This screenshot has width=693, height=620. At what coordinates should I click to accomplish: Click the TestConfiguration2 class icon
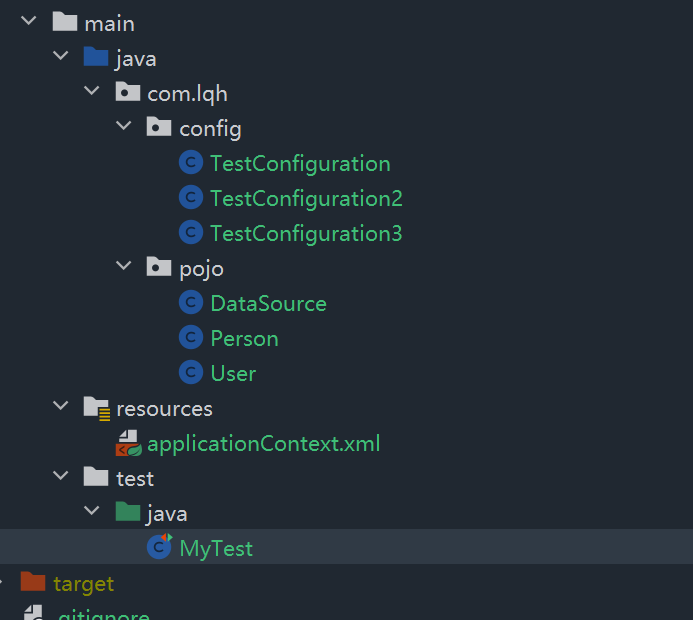coord(191,198)
